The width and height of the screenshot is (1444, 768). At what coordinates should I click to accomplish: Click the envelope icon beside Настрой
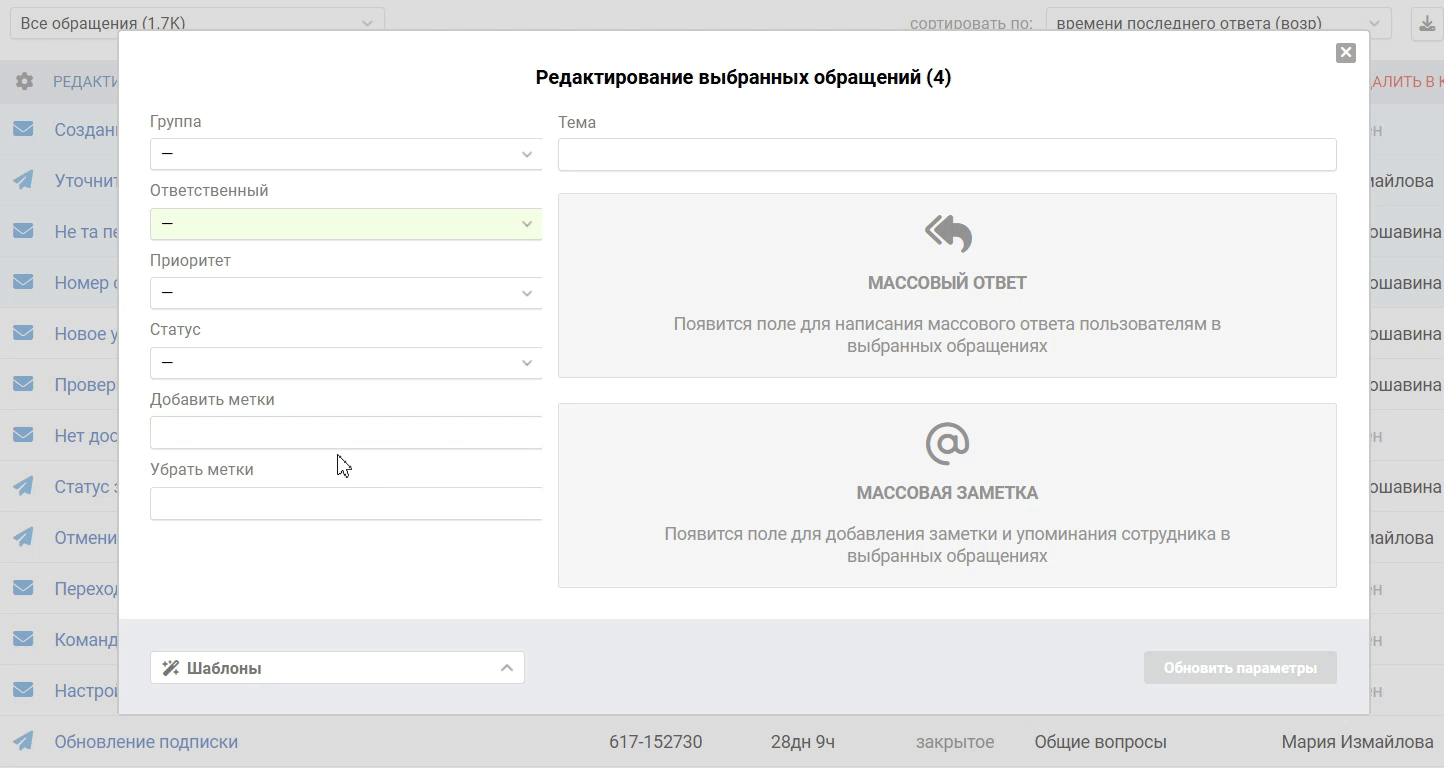click(23, 690)
